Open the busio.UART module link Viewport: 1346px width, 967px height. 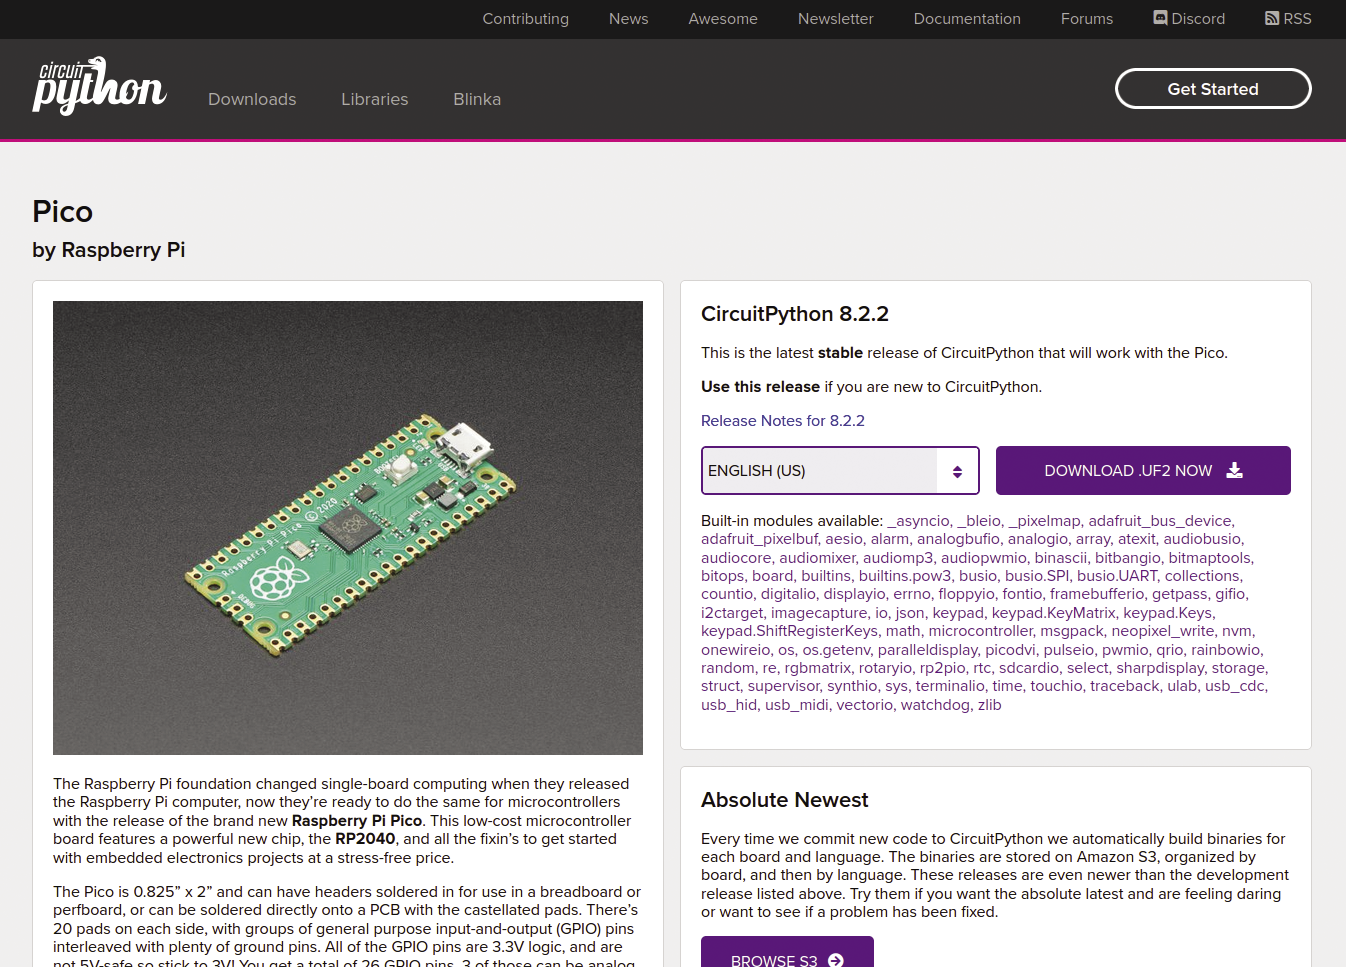click(1117, 576)
